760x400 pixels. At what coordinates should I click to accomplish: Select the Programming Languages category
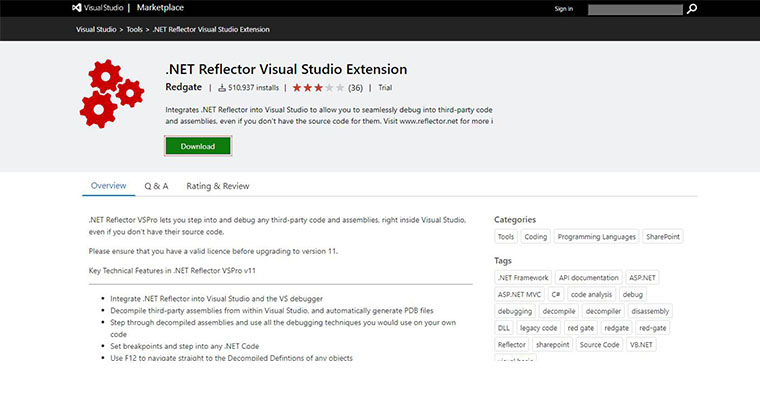click(597, 237)
